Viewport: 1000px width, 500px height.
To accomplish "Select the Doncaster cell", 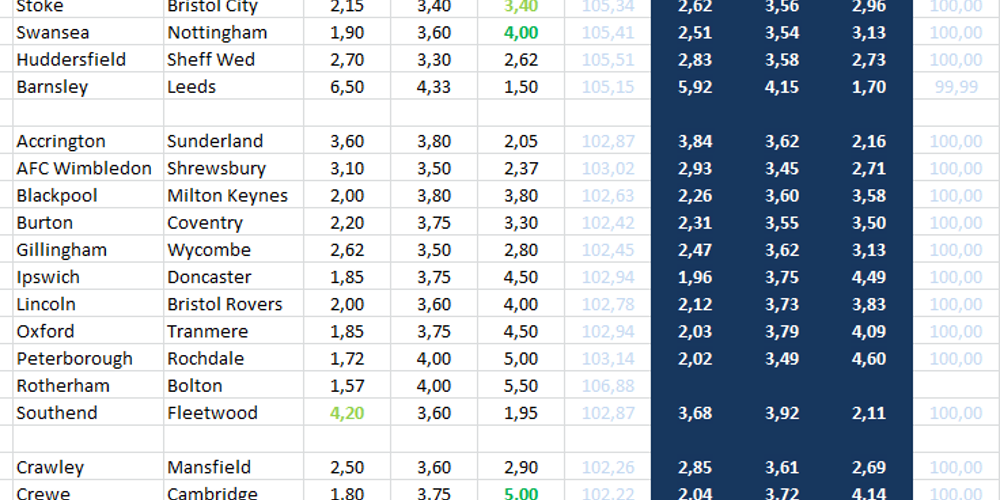I will [233, 277].
